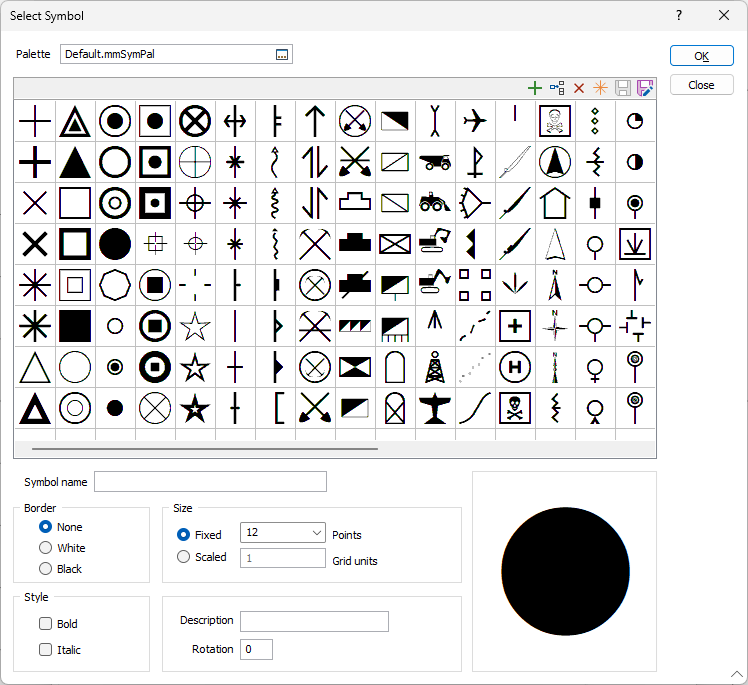
Task: Open the palette file browse button
Action: click(x=282, y=54)
